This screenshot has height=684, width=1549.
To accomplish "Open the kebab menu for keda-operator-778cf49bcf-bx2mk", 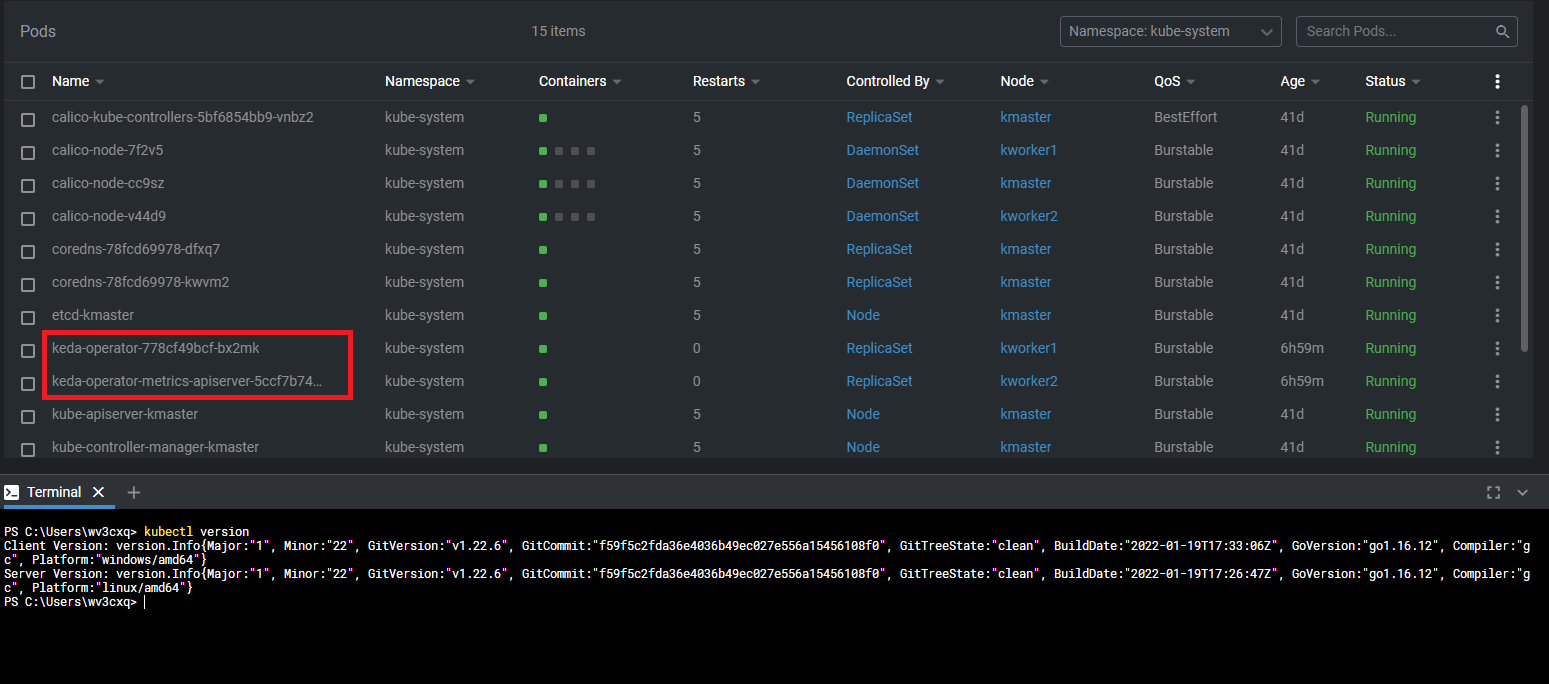I will tap(1497, 348).
